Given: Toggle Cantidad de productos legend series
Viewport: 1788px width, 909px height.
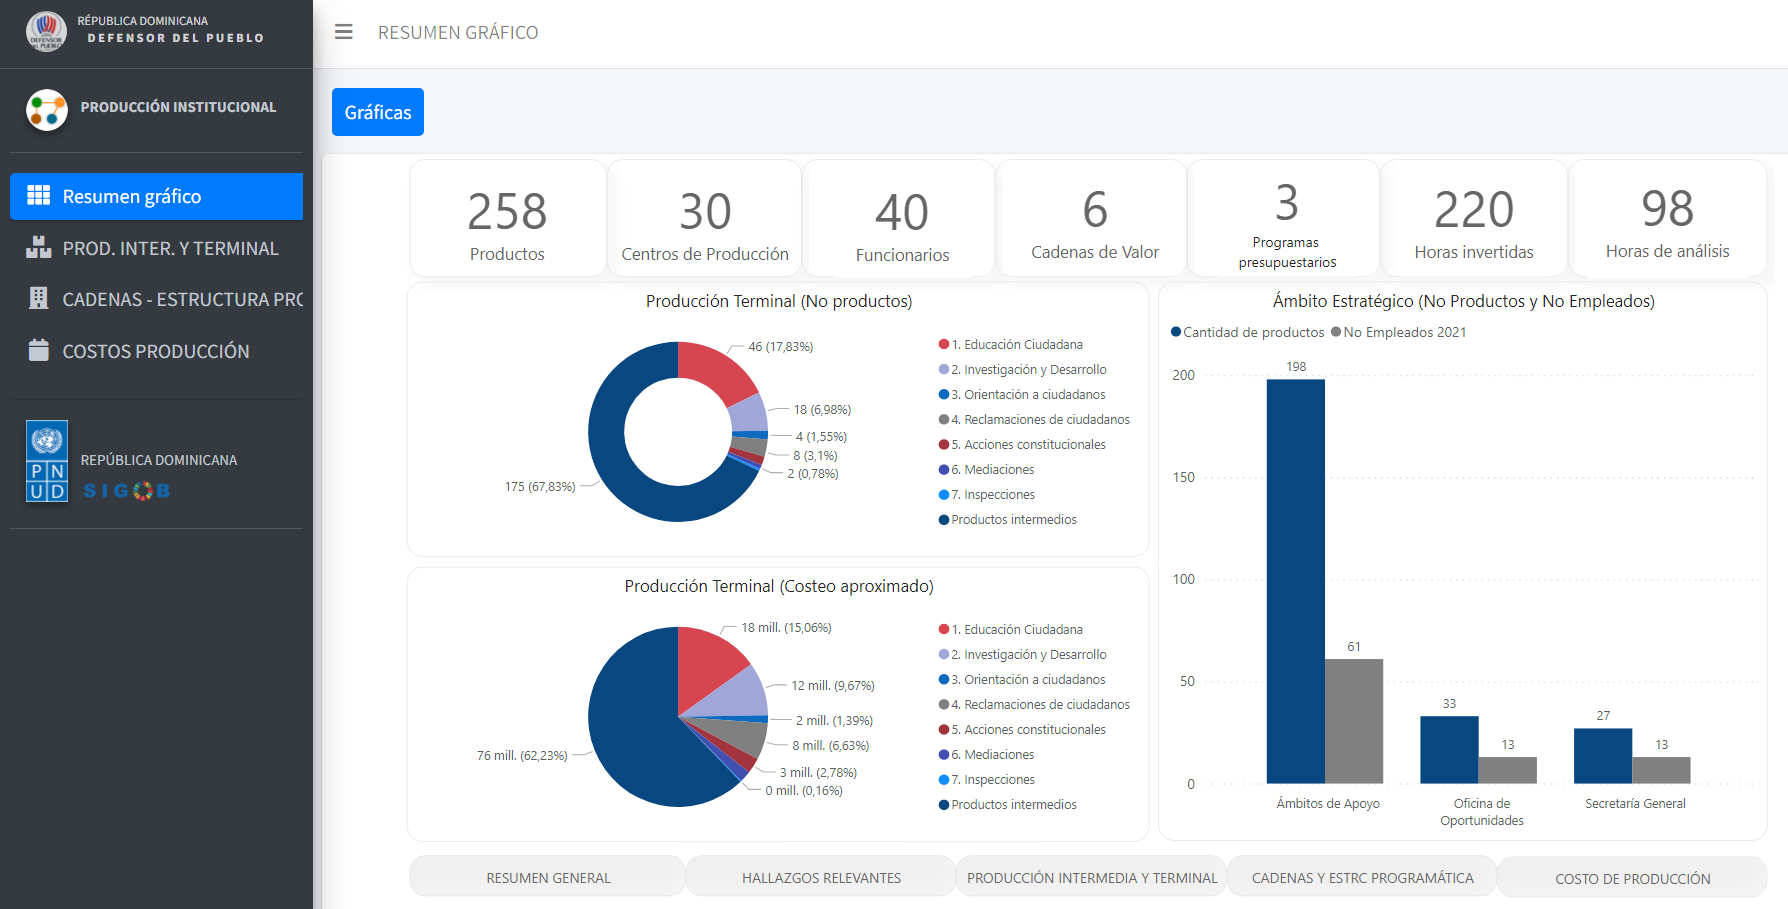Looking at the screenshot, I should 1248,332.
